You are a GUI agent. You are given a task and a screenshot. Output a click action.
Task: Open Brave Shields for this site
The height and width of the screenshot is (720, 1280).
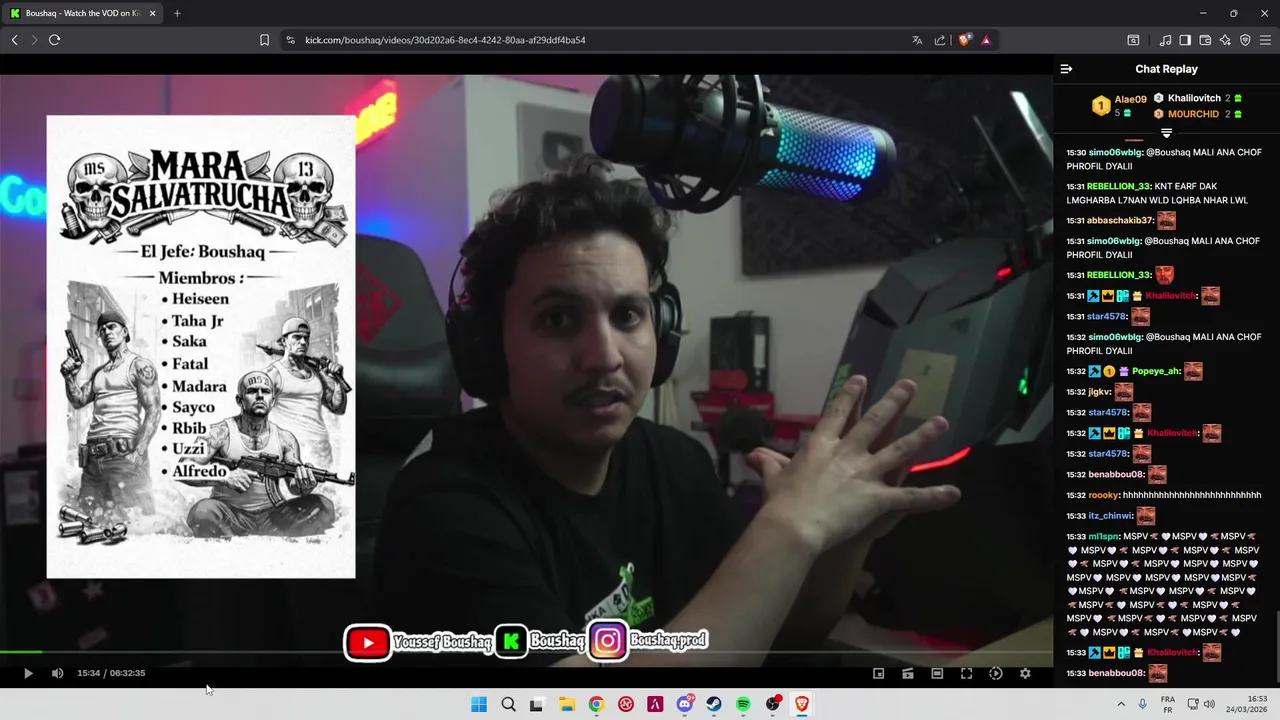coord(964,40)
